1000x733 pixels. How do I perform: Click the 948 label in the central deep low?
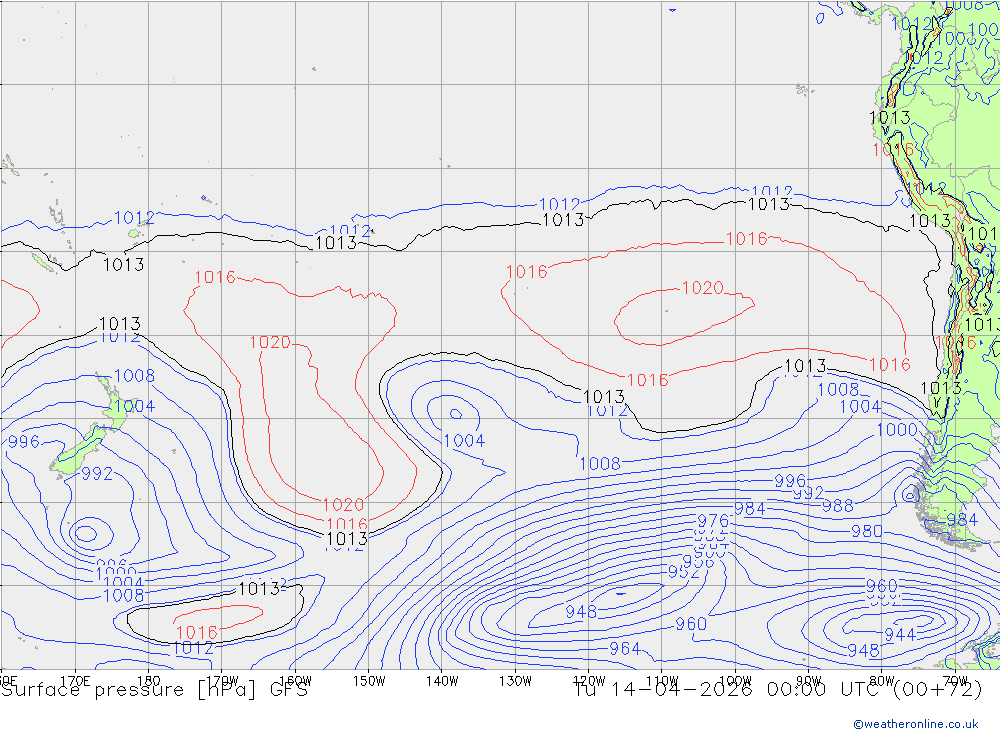pyautogui.click(x=581, y=612)
